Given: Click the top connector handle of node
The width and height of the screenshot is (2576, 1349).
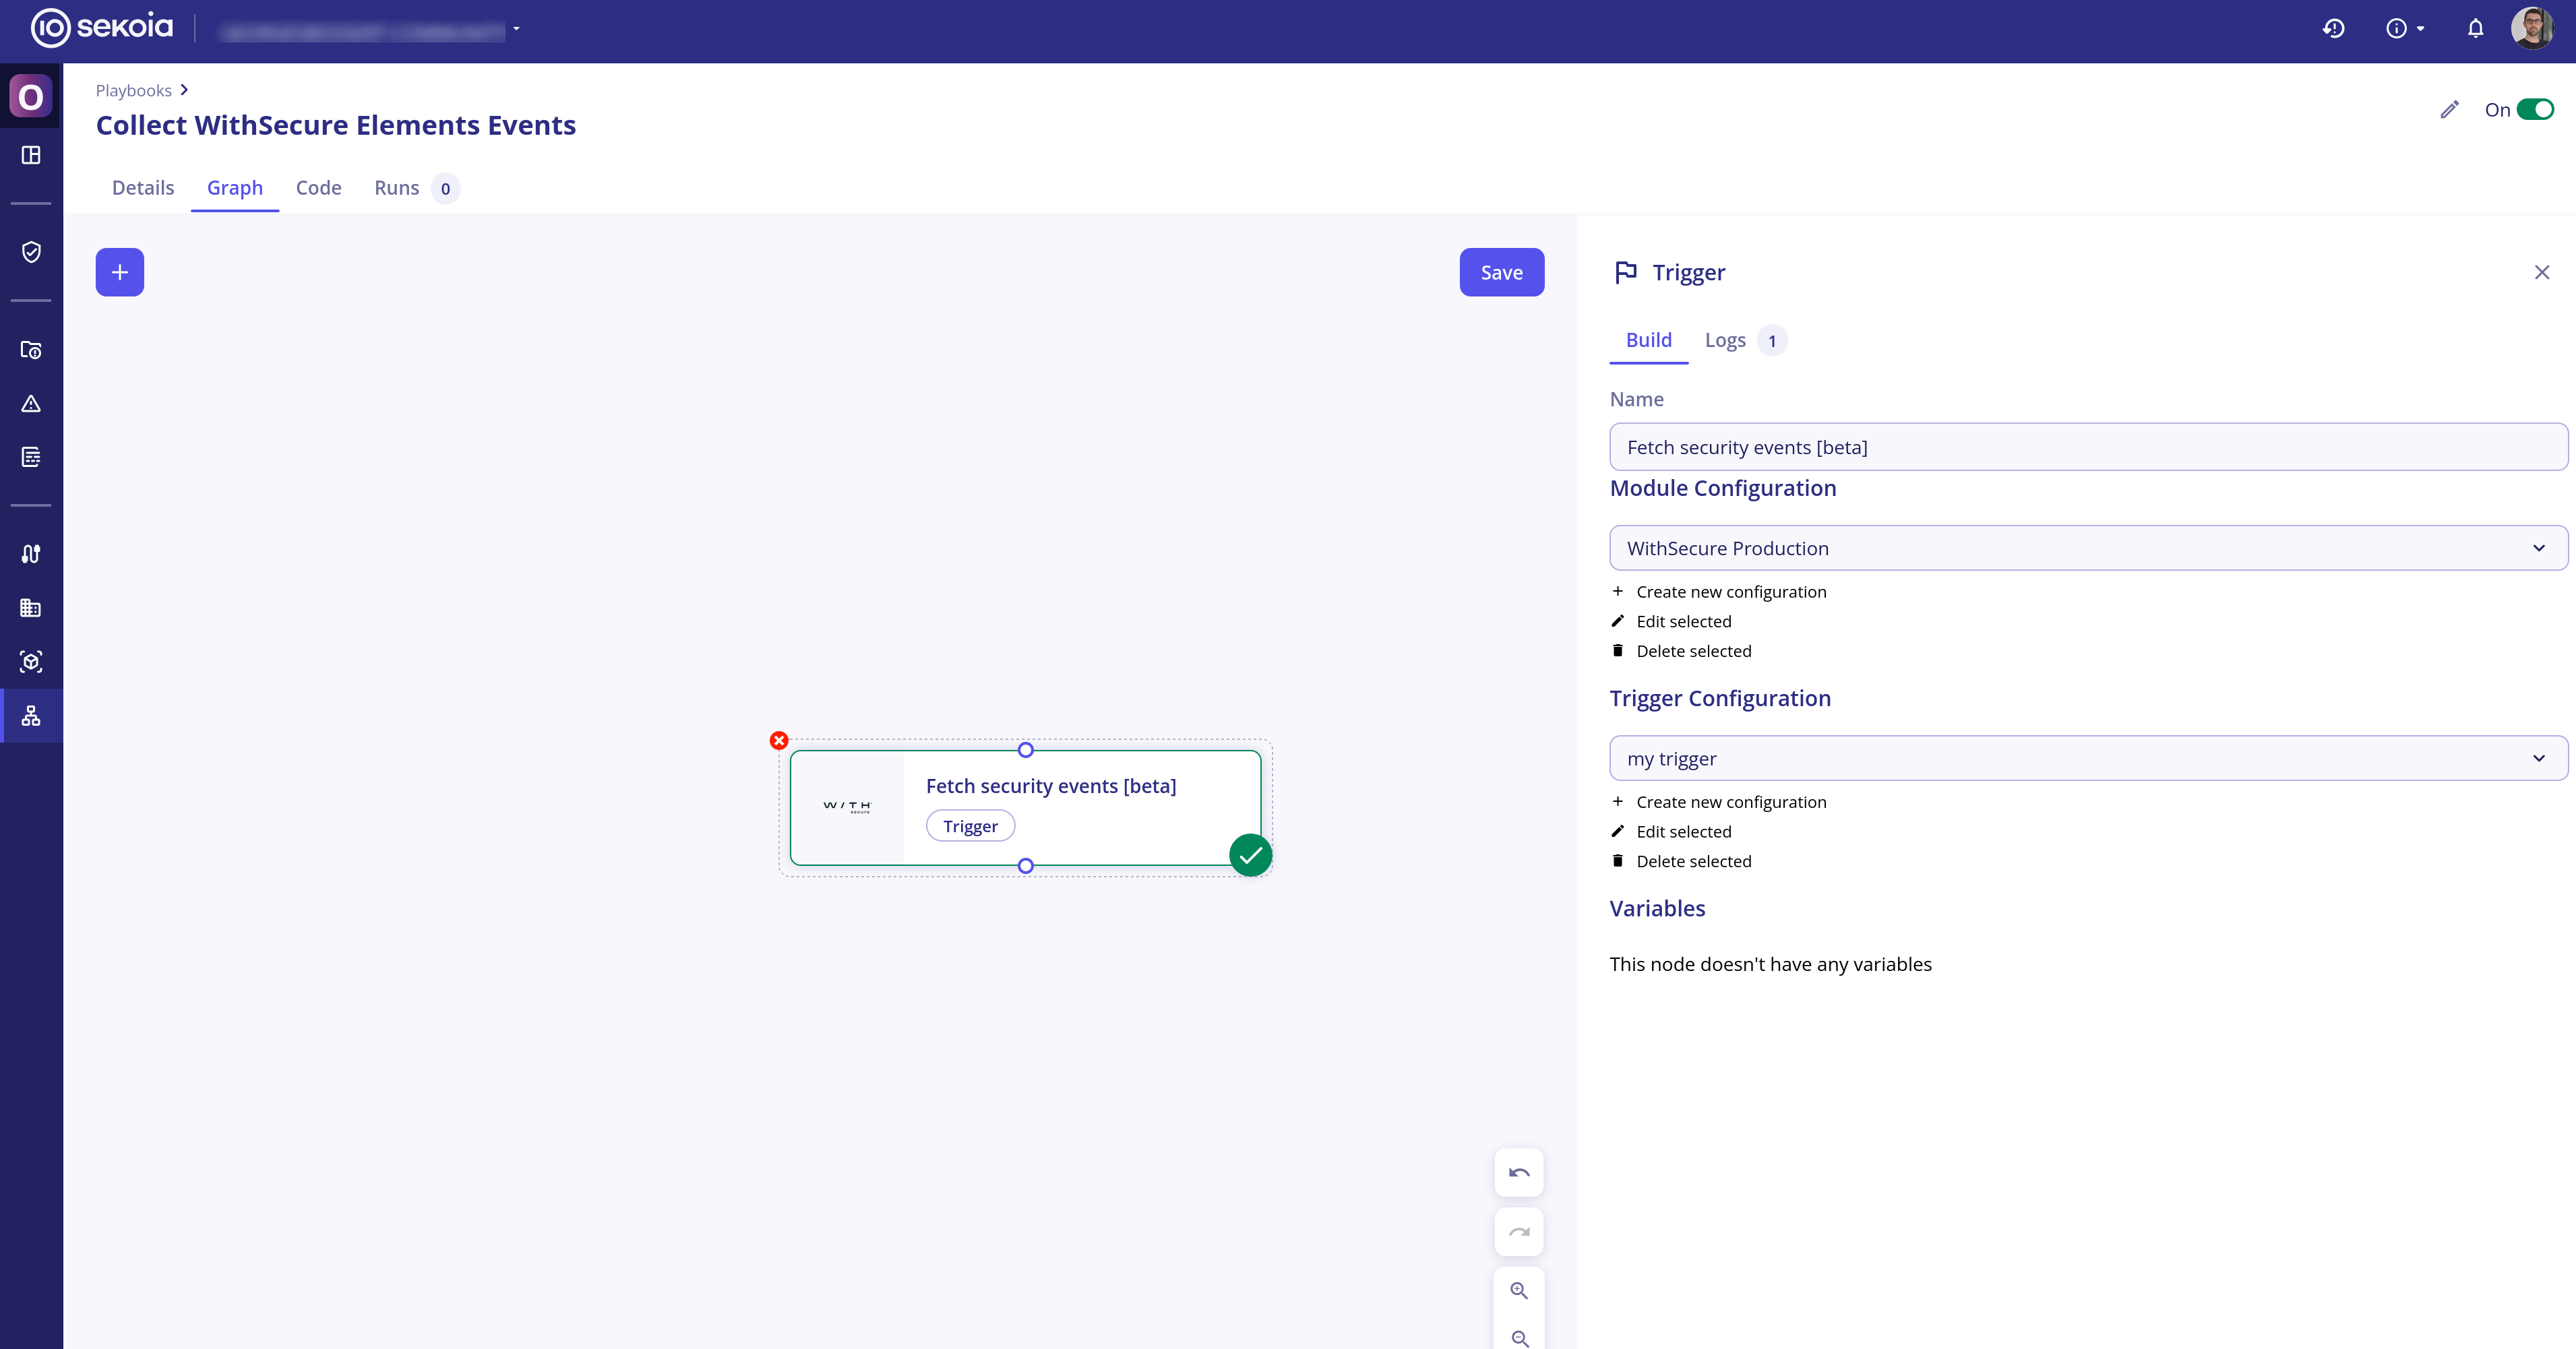Looking at the screenshot, I should (1025, 750).
